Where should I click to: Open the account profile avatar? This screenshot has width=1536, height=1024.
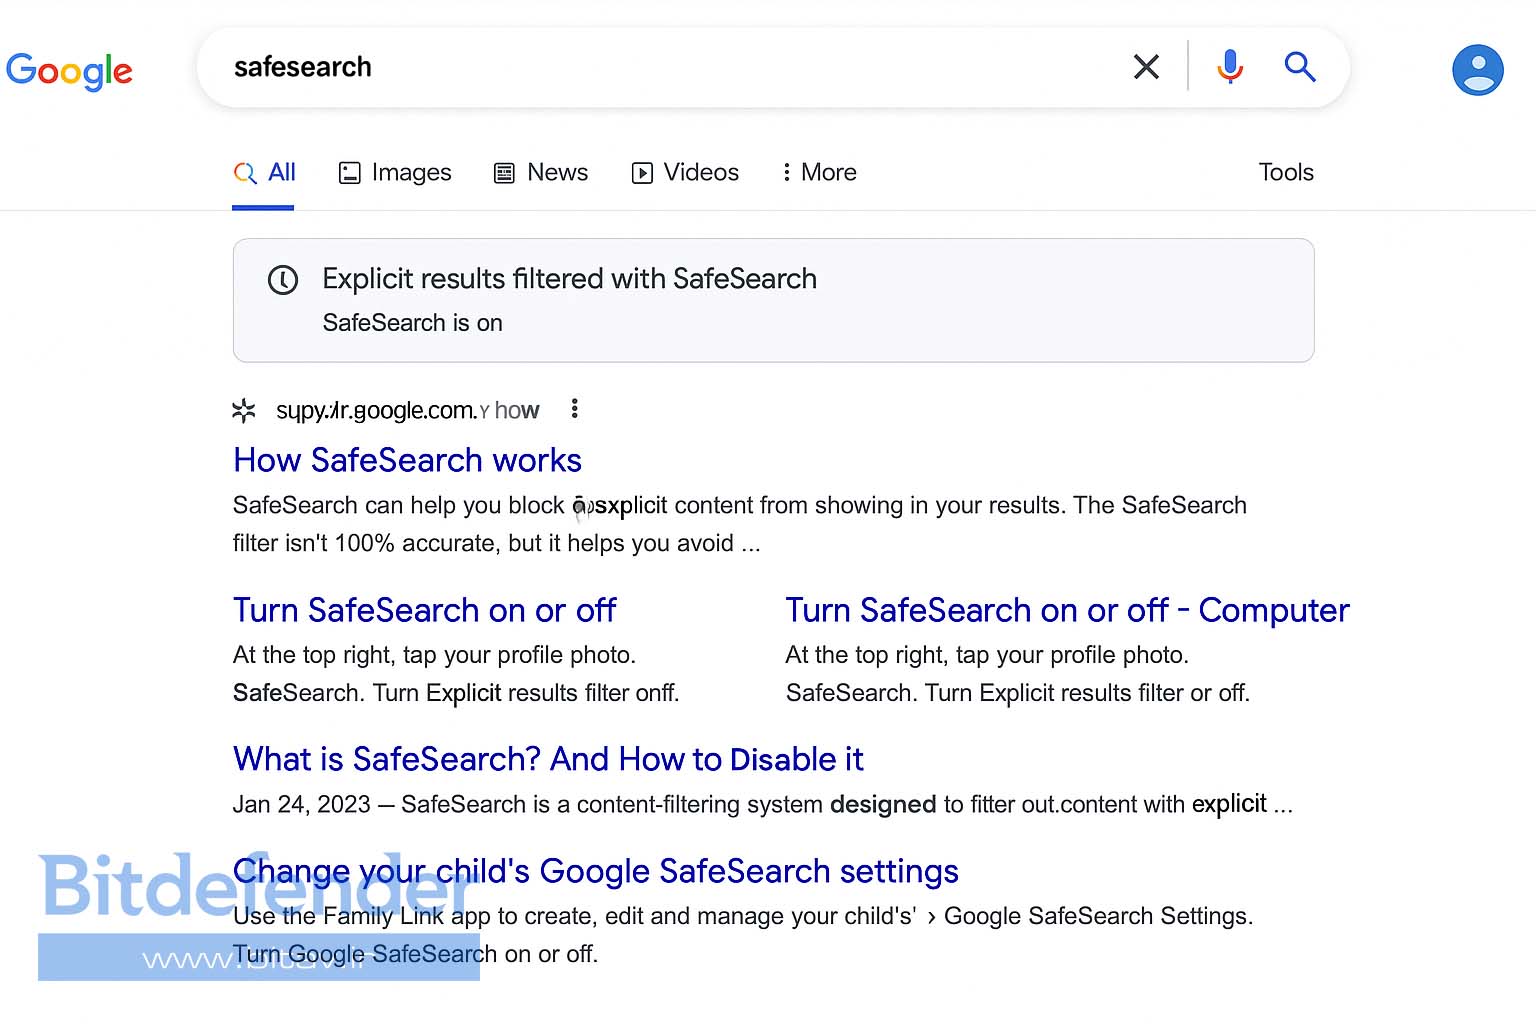pos(1478,70)
